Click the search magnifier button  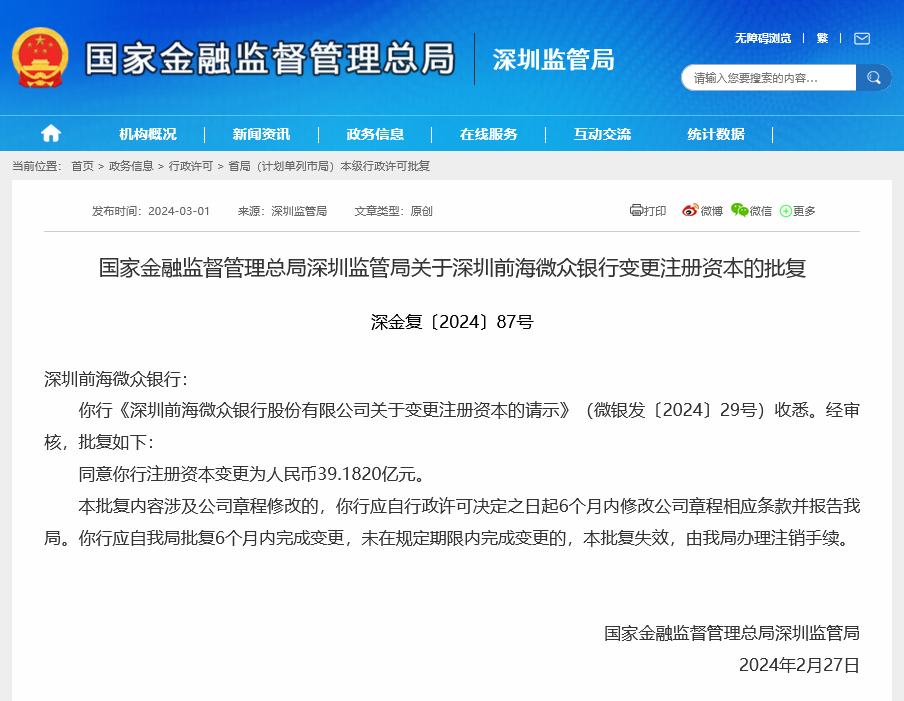click(873, 77)
